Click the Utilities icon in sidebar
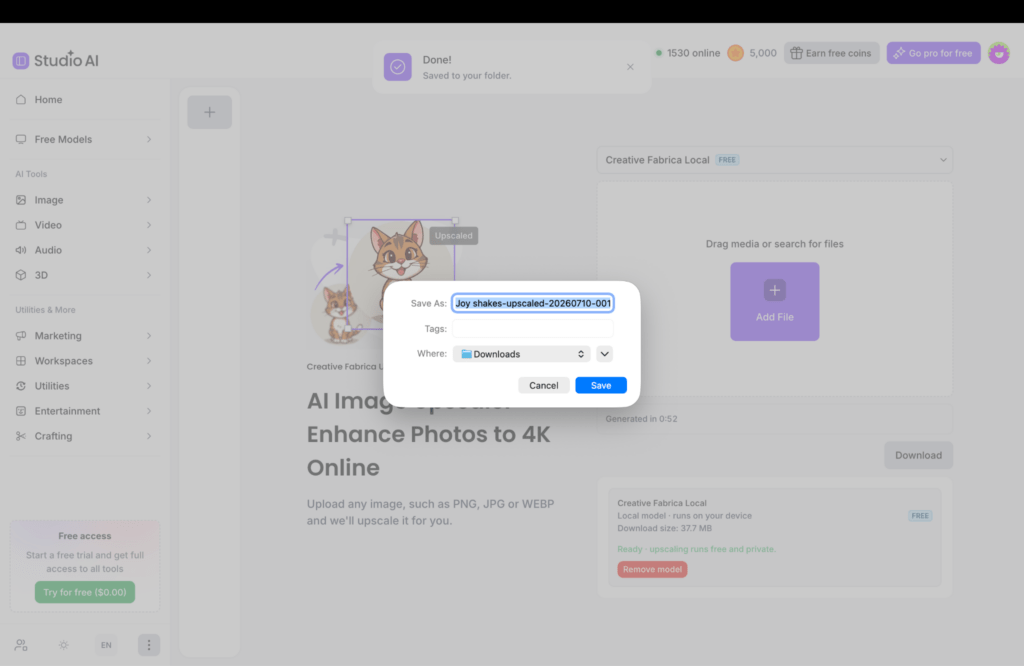Image resolution: width=1024 pixels, height=666 pixels. point(21,386)
